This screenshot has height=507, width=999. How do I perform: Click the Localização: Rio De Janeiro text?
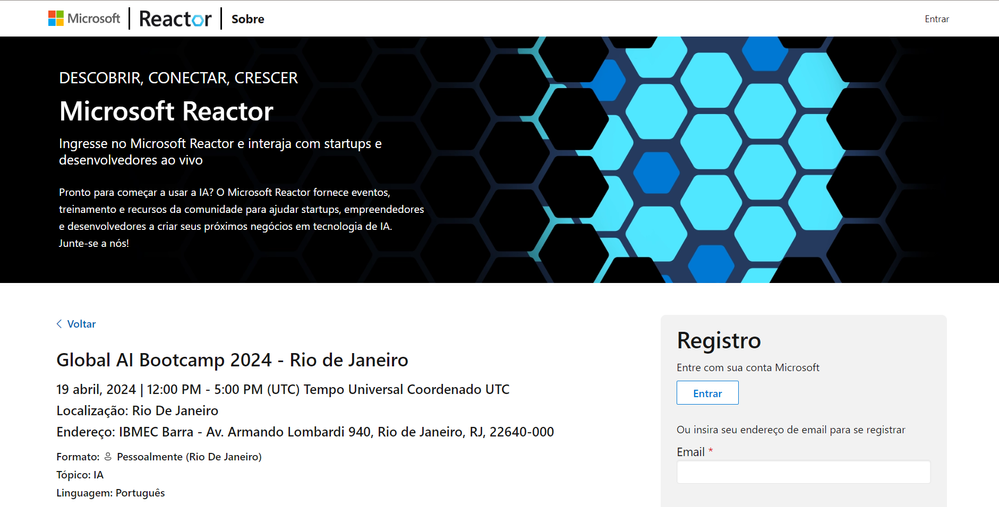pyautogui.click(x=137, y=411)
